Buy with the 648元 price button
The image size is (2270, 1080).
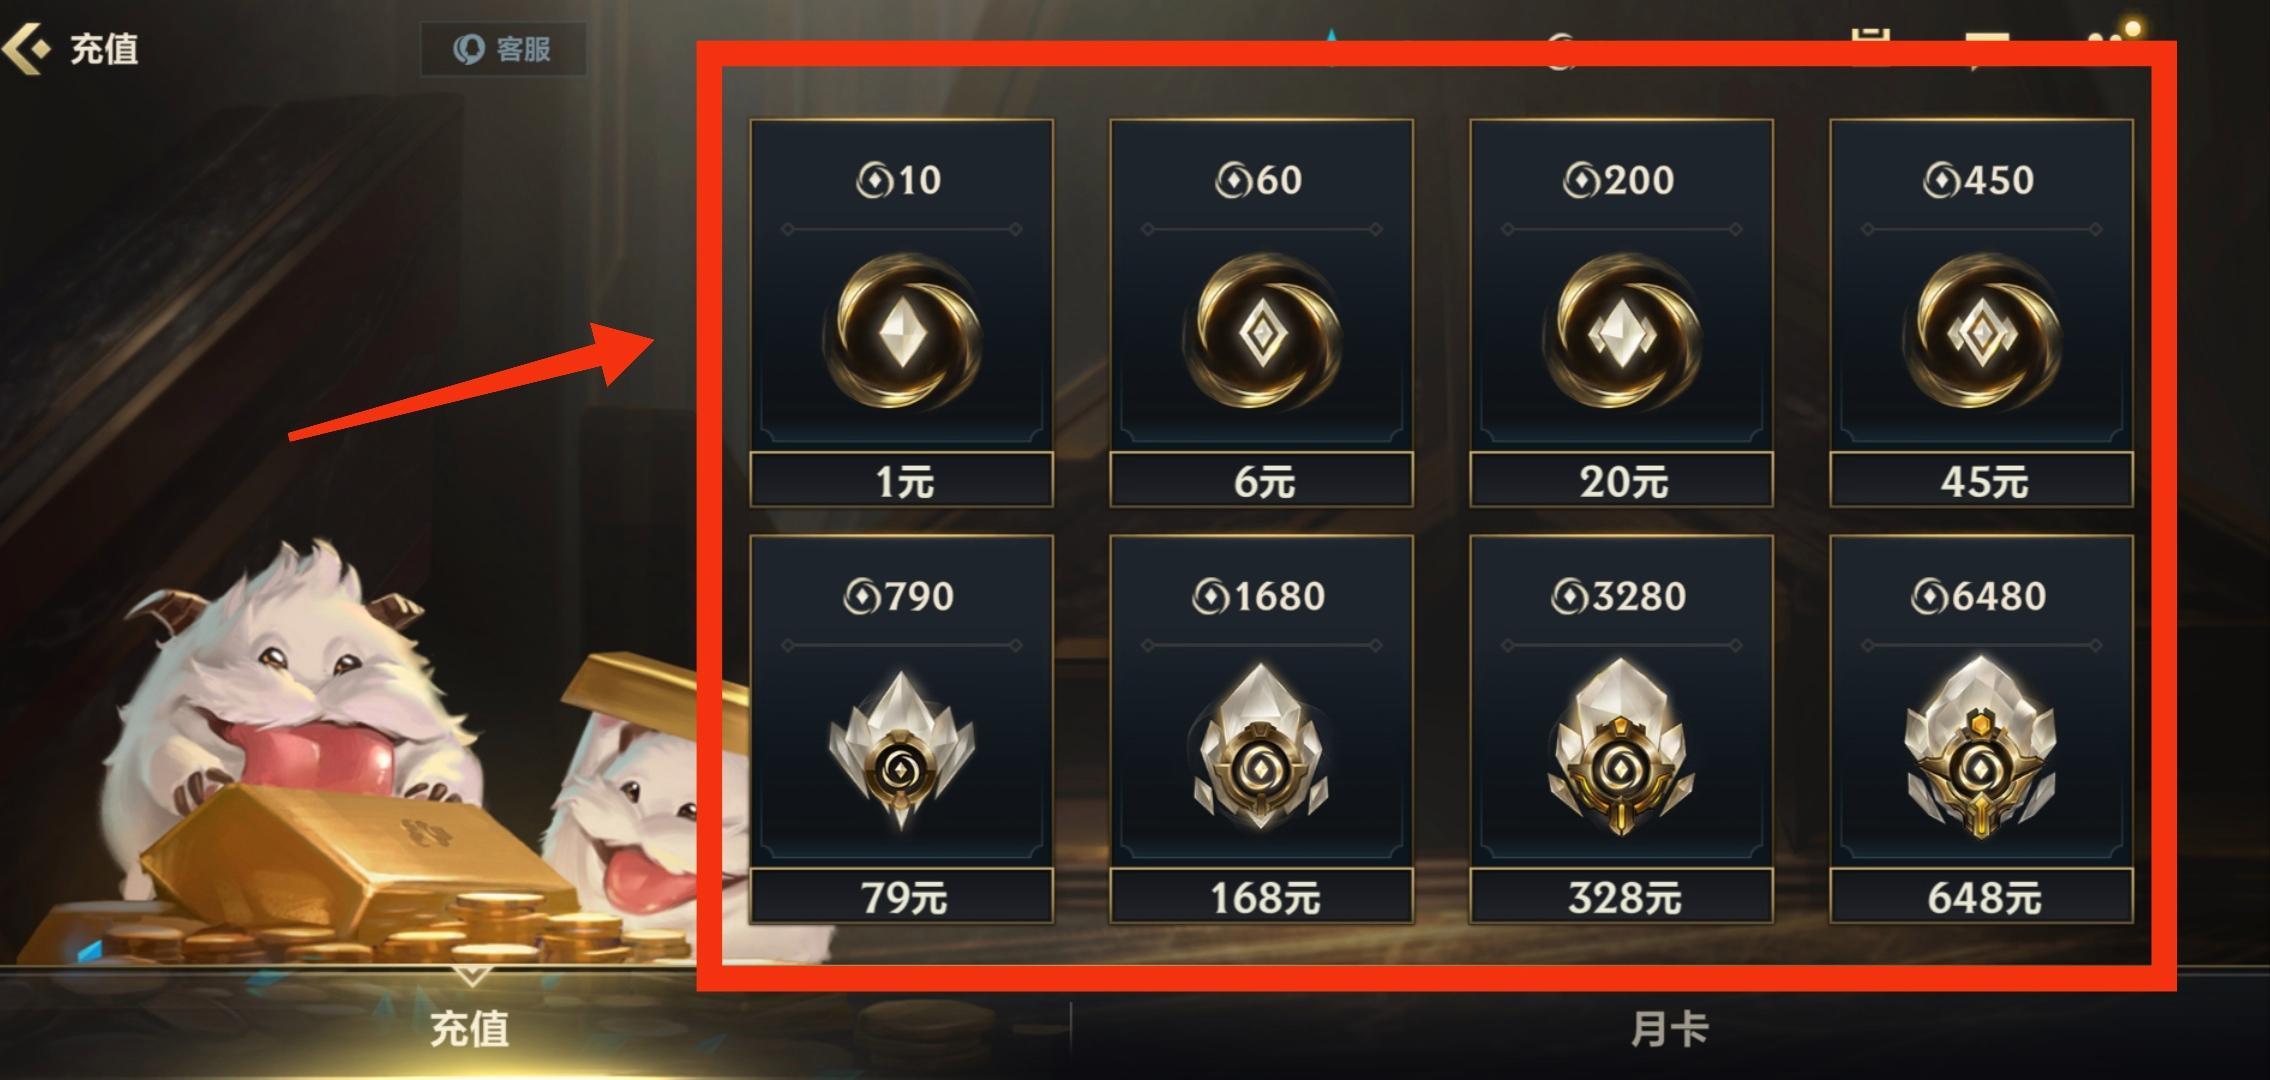[x=1982, y=896]
